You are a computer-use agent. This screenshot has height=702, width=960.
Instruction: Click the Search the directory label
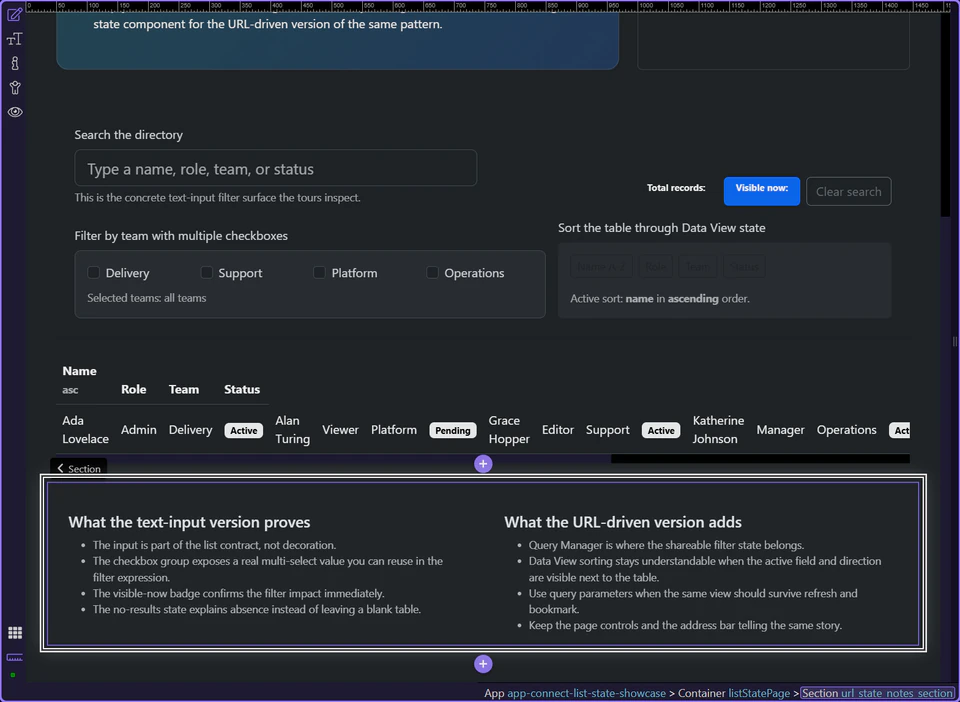pyautogui.click(x=129, y=135)
